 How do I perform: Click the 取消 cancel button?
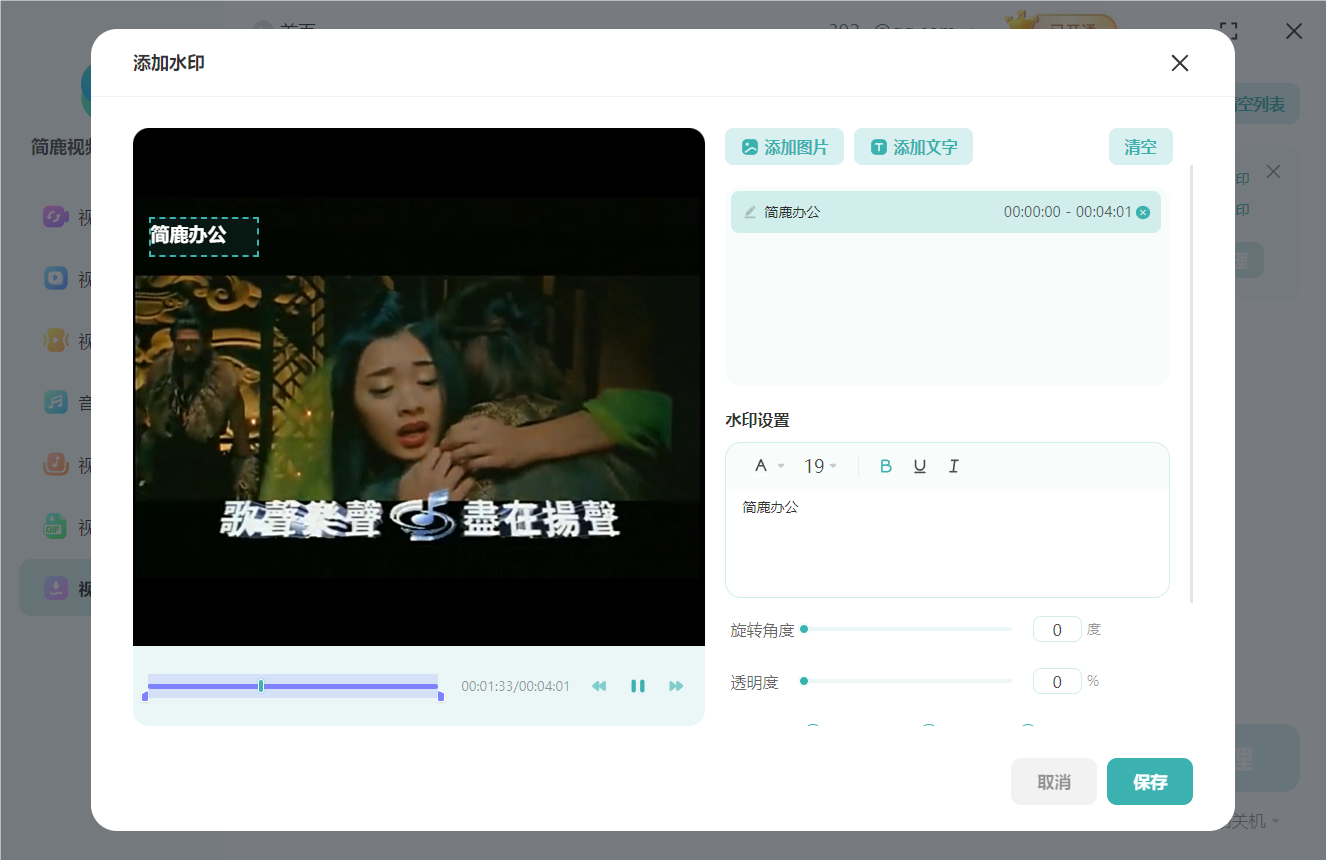pyautogui.click(x=1053, y=782)
